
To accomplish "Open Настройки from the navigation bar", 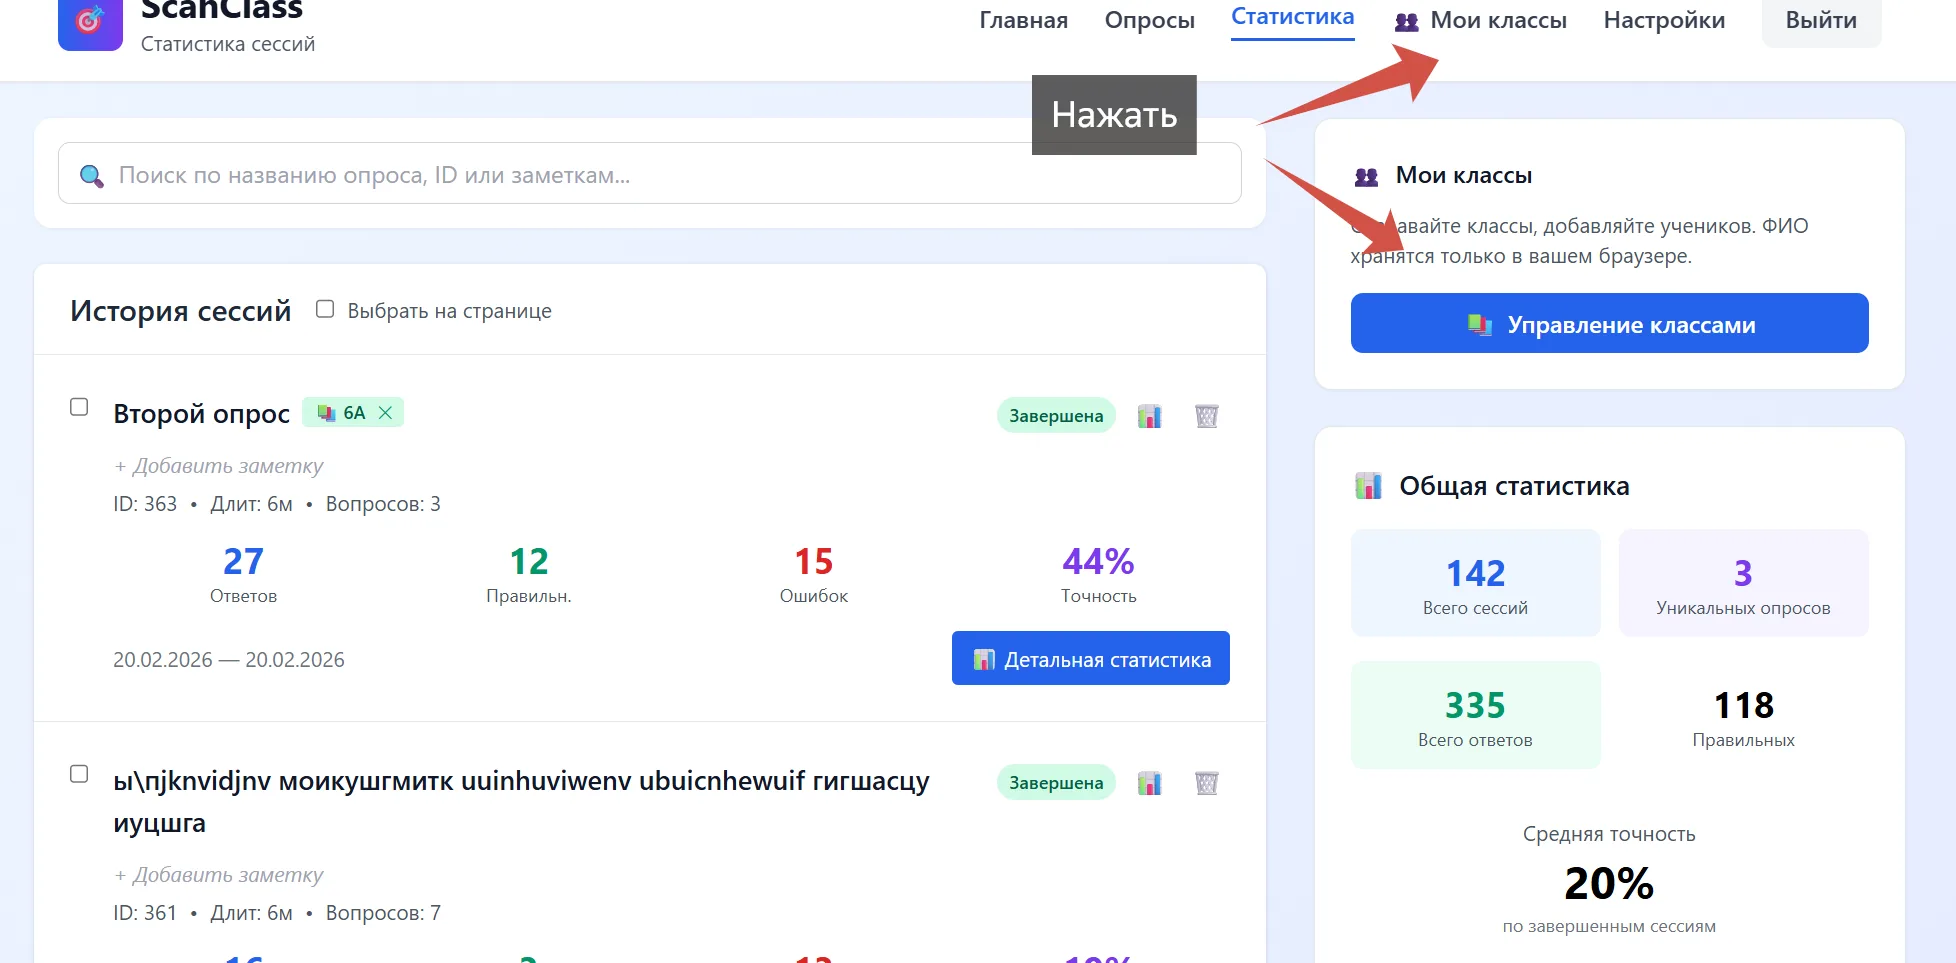I will tap(1664, 20).
